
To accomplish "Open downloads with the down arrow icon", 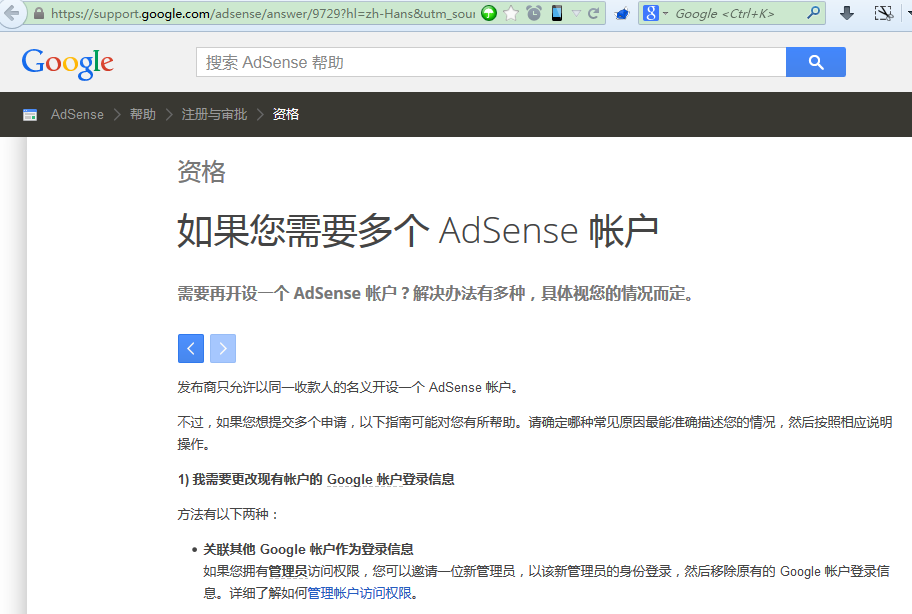I will point(847,13).
